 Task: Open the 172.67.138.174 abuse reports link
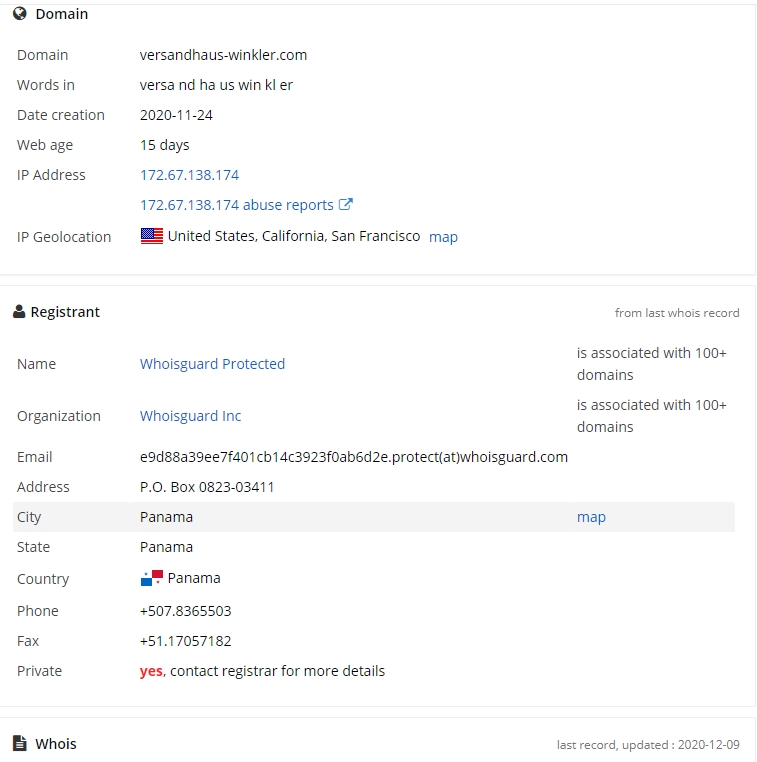237,205
